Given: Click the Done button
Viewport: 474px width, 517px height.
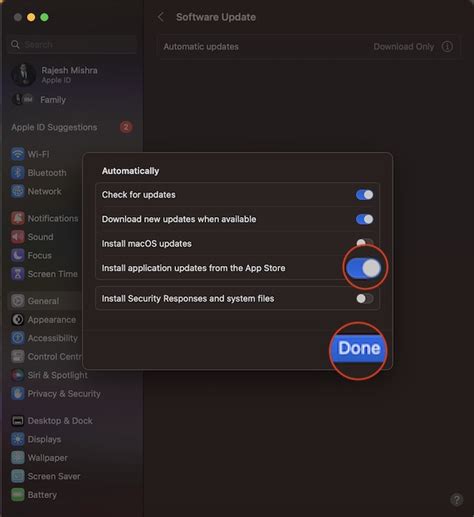Looking at the screenshot, I should [359, 348].
